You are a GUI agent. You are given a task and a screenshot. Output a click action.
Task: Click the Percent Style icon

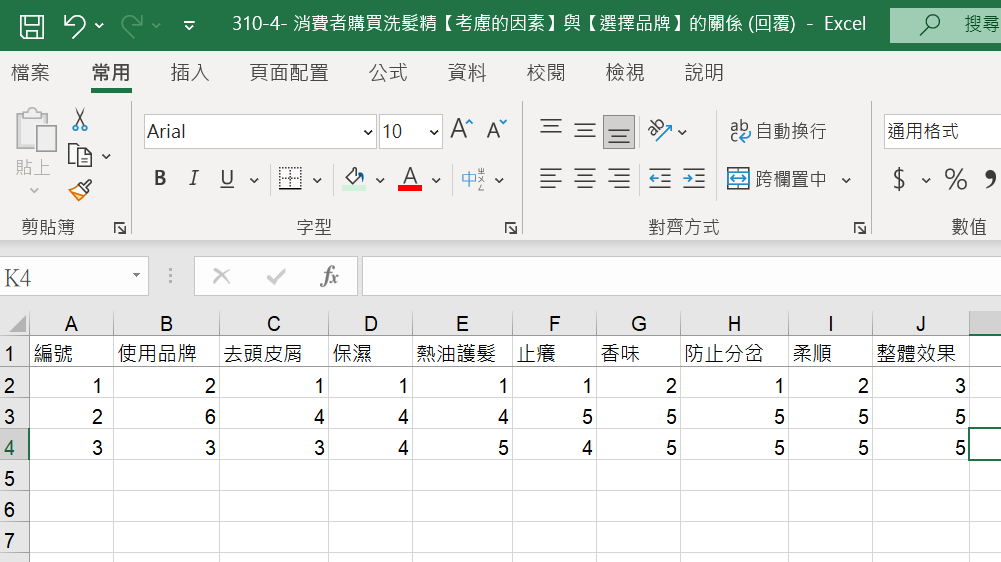coord(956,180)
